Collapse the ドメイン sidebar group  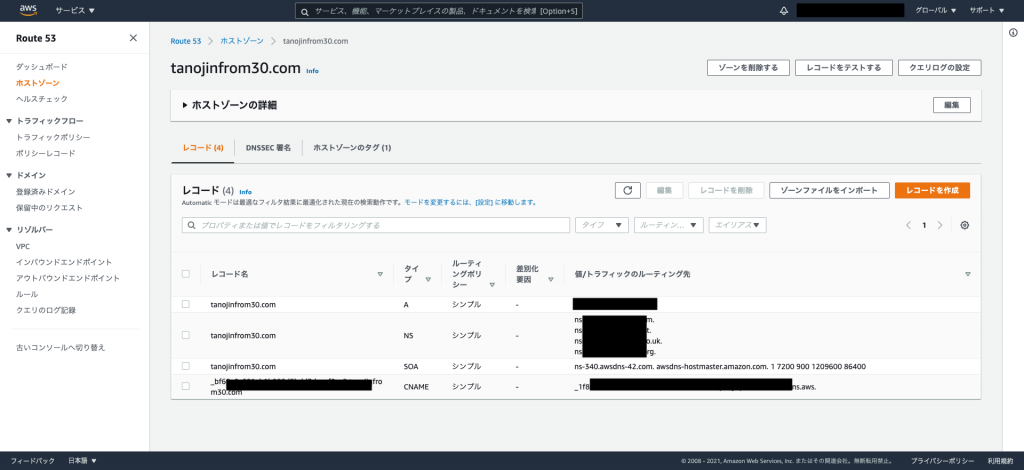click(x=9, y=176)
